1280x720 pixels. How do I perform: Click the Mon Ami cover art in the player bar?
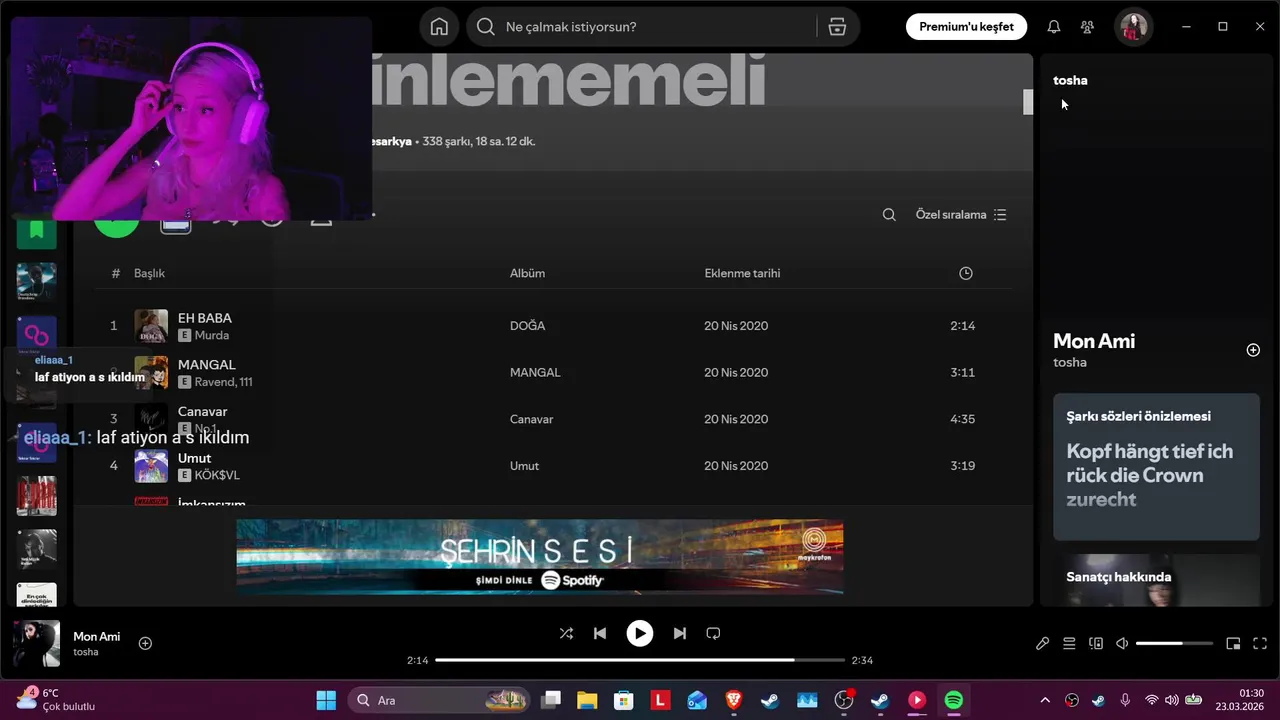(36, 643)
